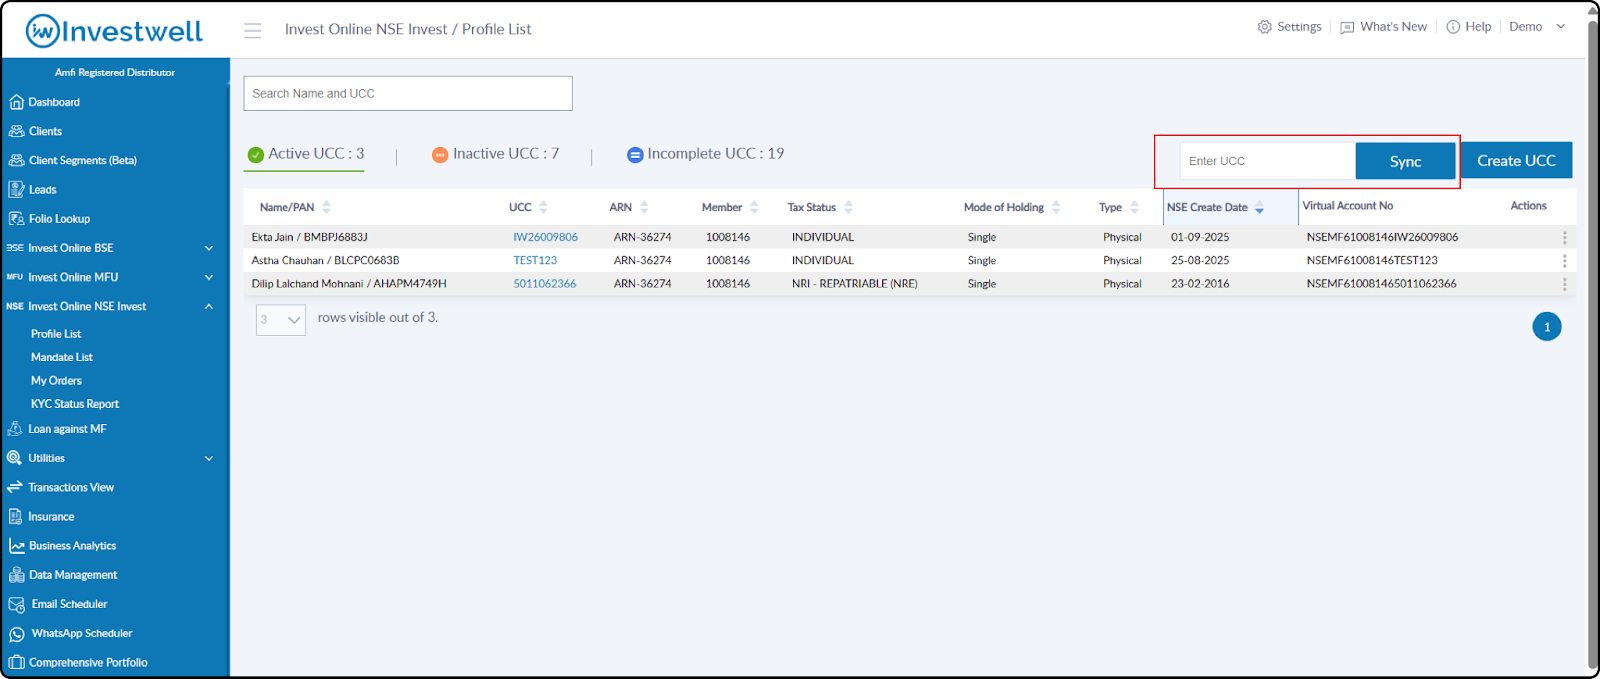Viewport: 1600px width, 679px height.
Task: Open actions menu for Ekta Jain row
Action: (x=1564, y=238)
